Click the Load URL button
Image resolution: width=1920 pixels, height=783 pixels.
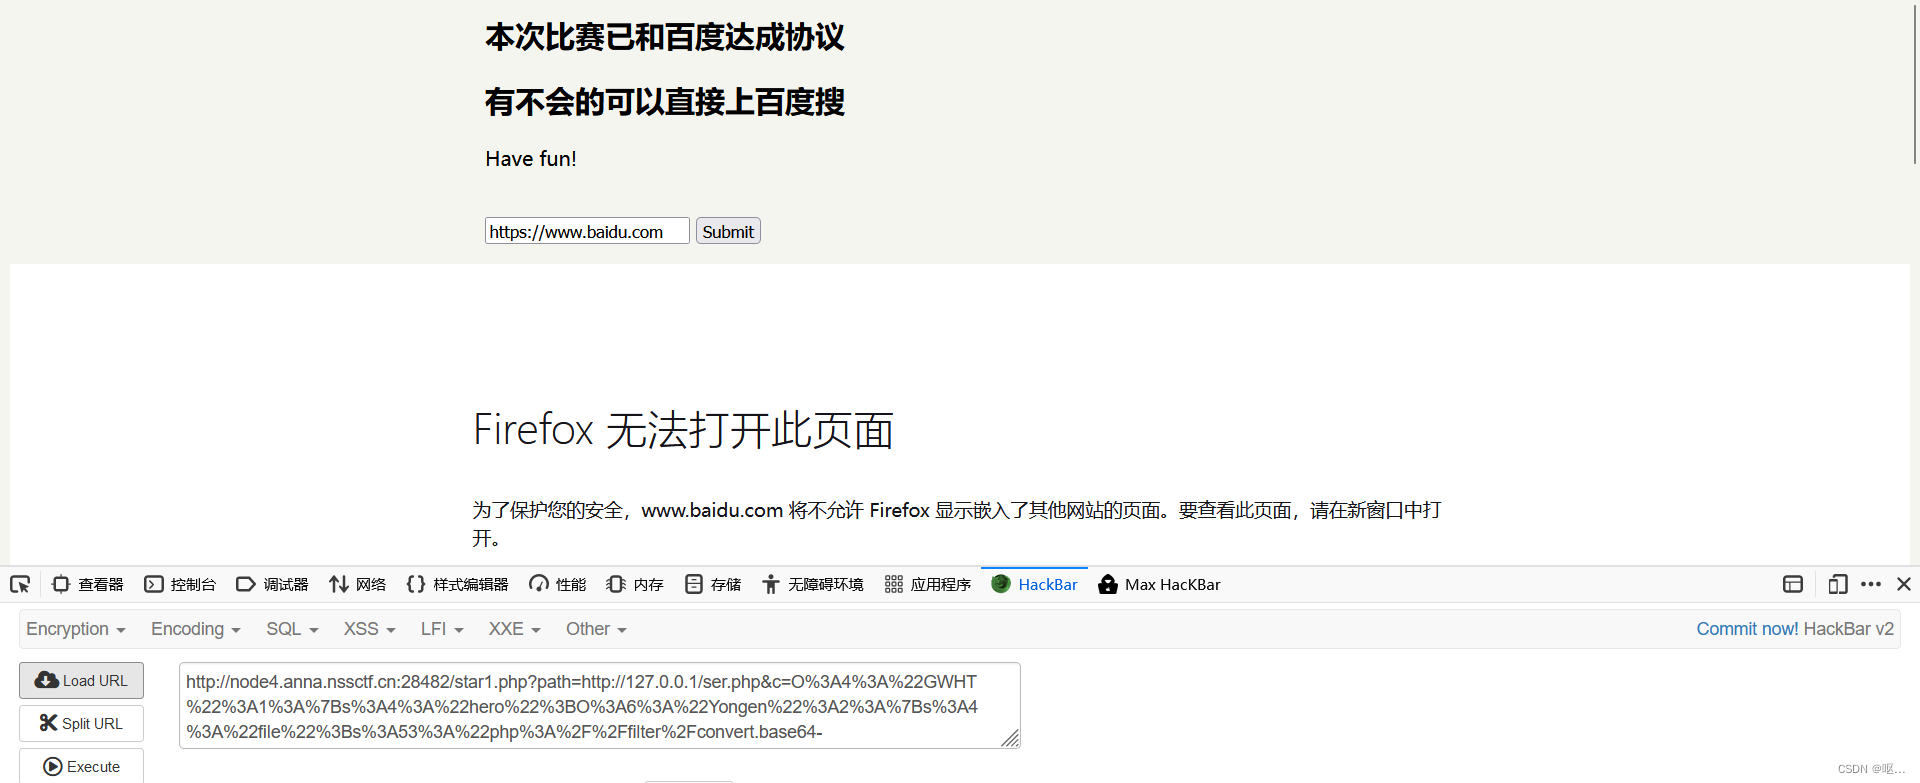[x=81, y=680]
